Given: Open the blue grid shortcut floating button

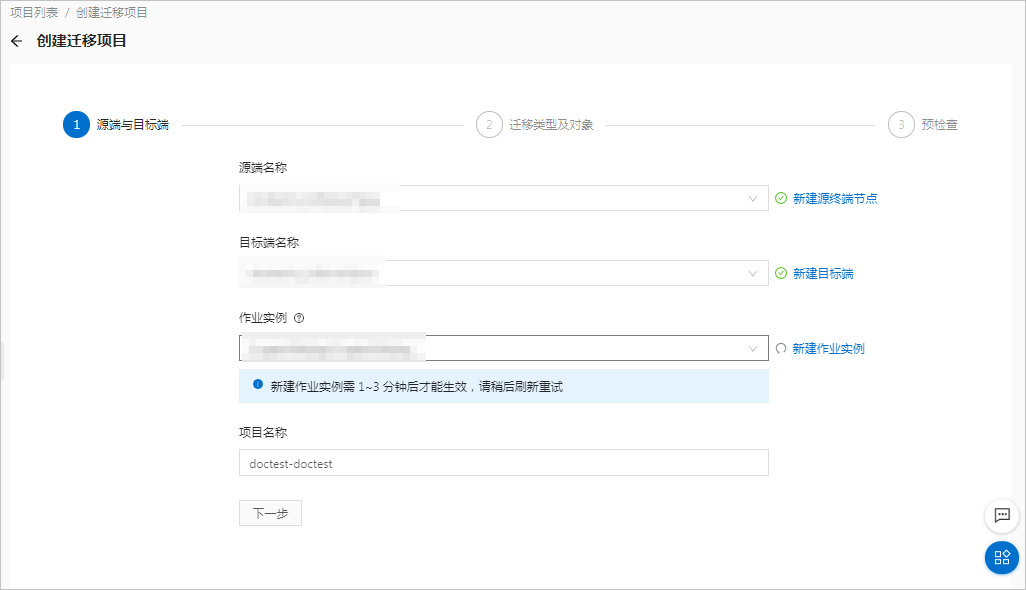Looking at the screenshot, I should [x=1001, y=557].
